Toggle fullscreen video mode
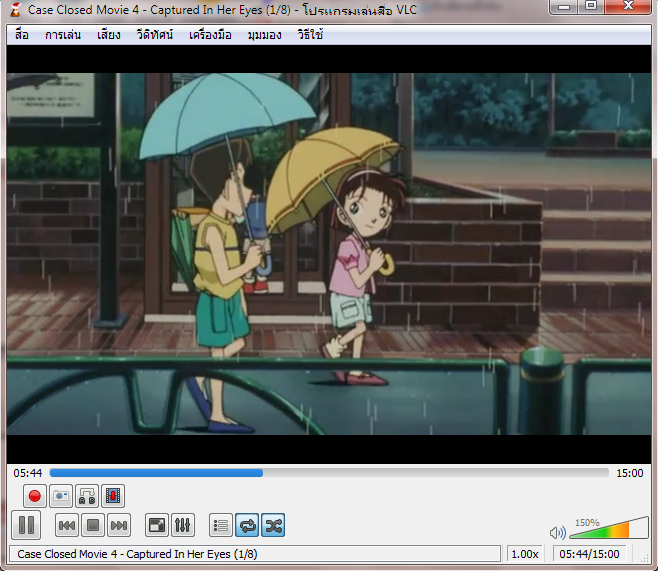658x571 pixels. [157, 525]
